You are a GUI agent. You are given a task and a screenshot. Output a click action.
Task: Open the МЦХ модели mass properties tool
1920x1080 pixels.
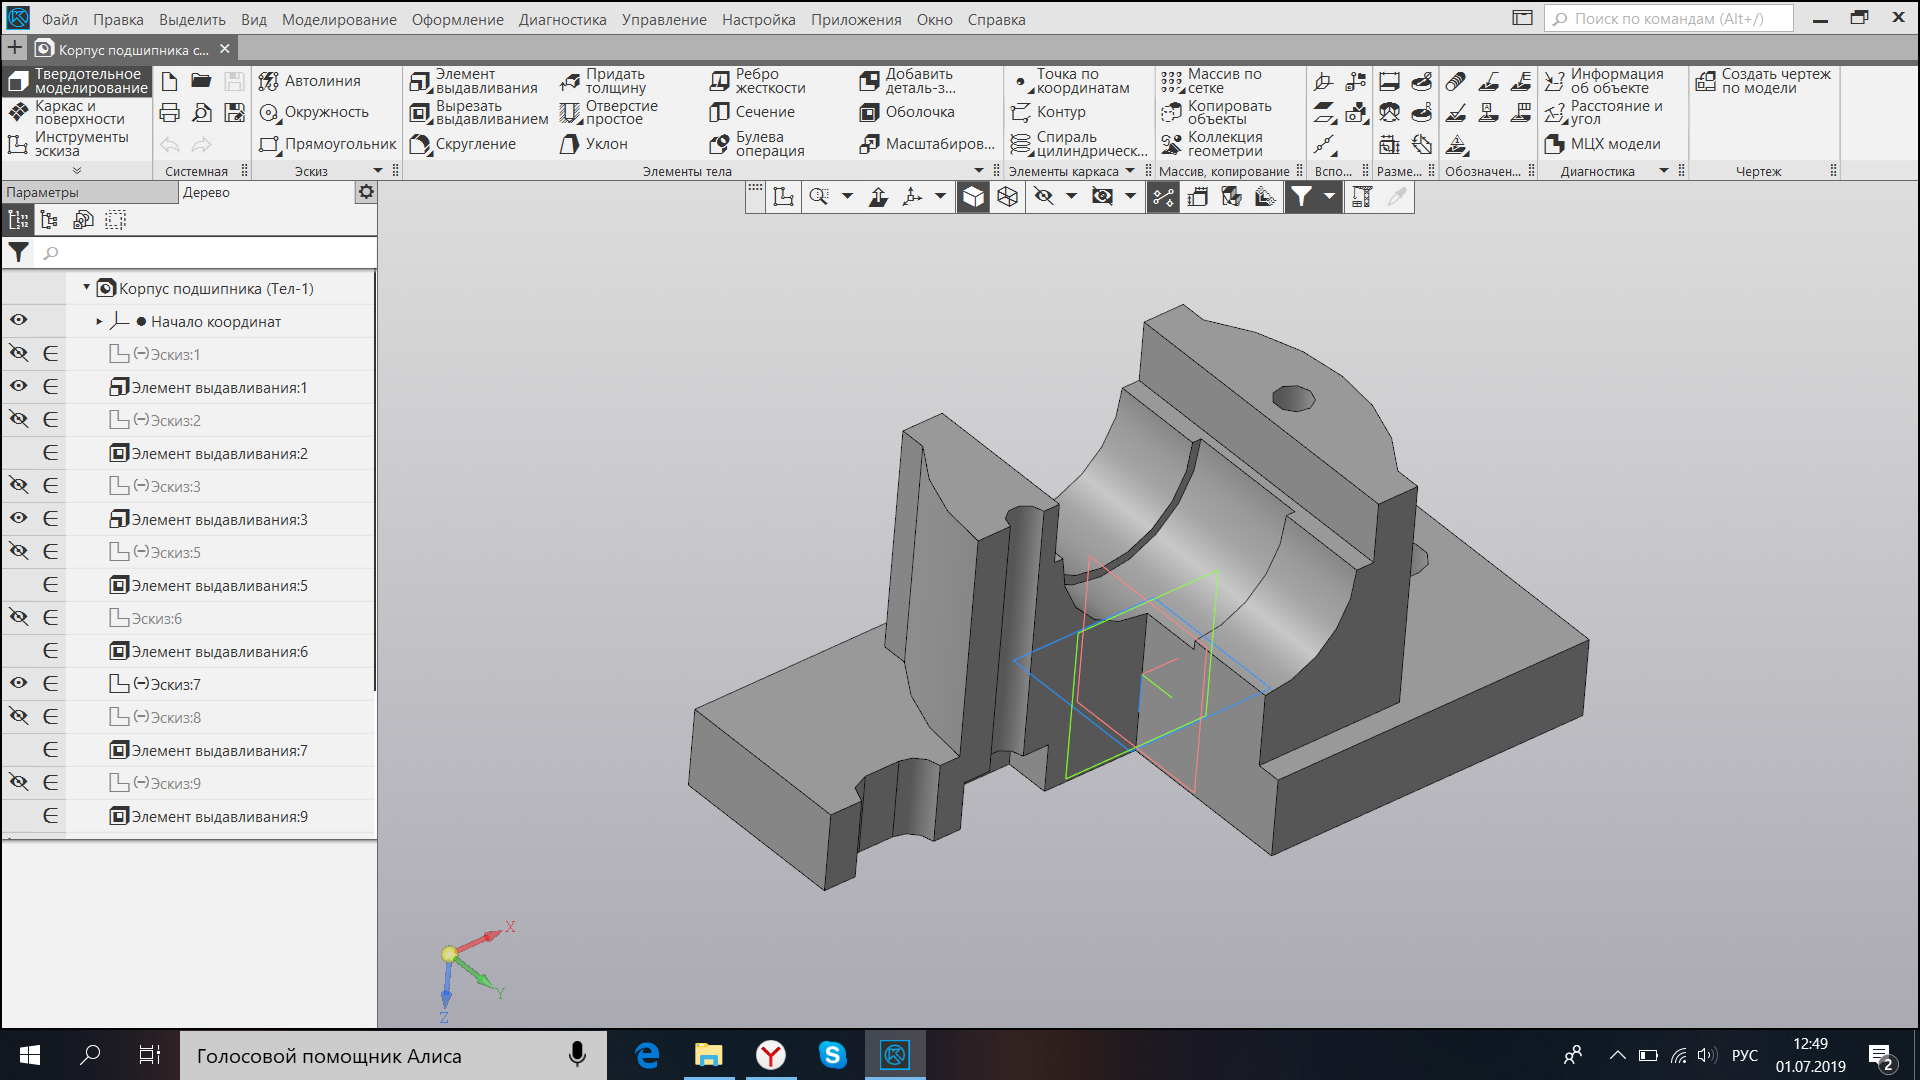[x=1603, y=144]
